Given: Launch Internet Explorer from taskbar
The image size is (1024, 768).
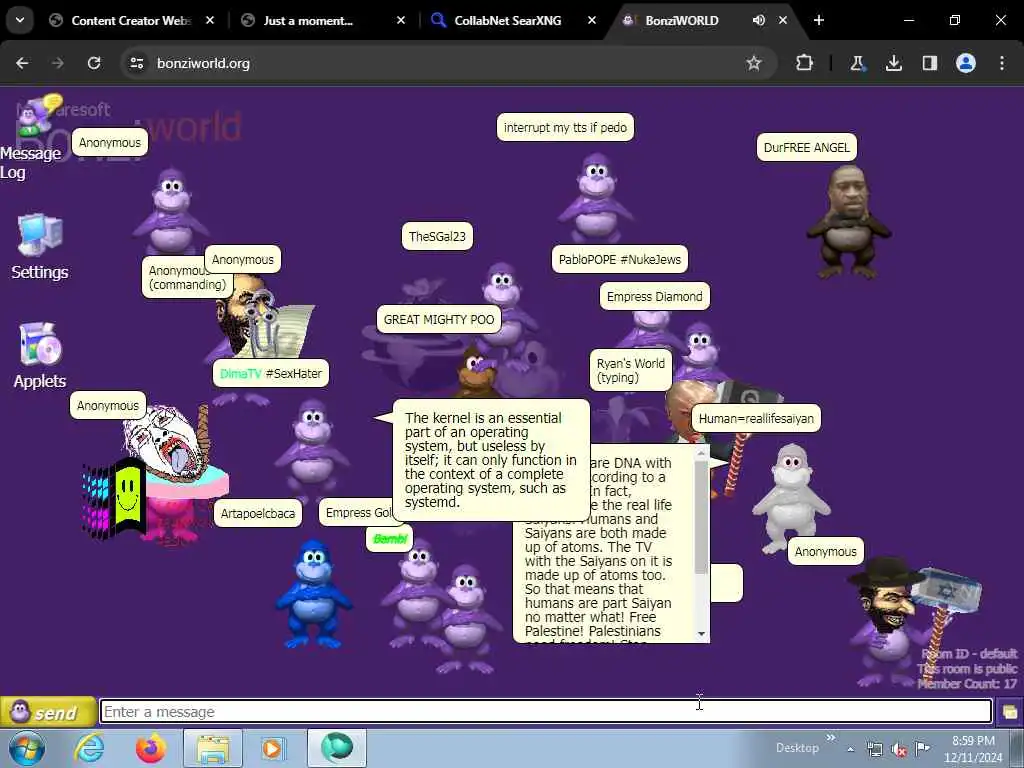Looking at the screenshot, I should [89, 748].
